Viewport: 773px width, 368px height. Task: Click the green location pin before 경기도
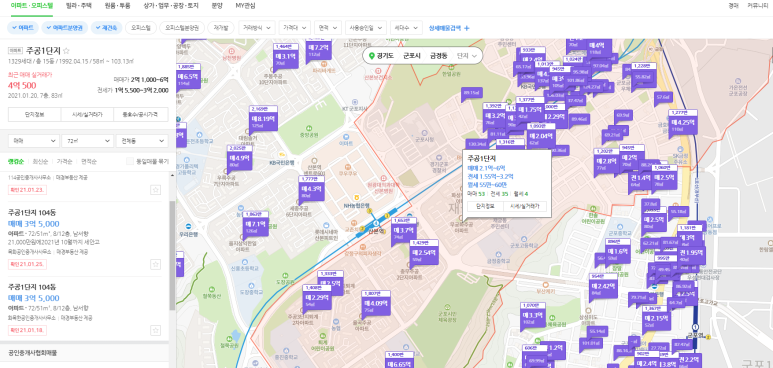[371, 56]
